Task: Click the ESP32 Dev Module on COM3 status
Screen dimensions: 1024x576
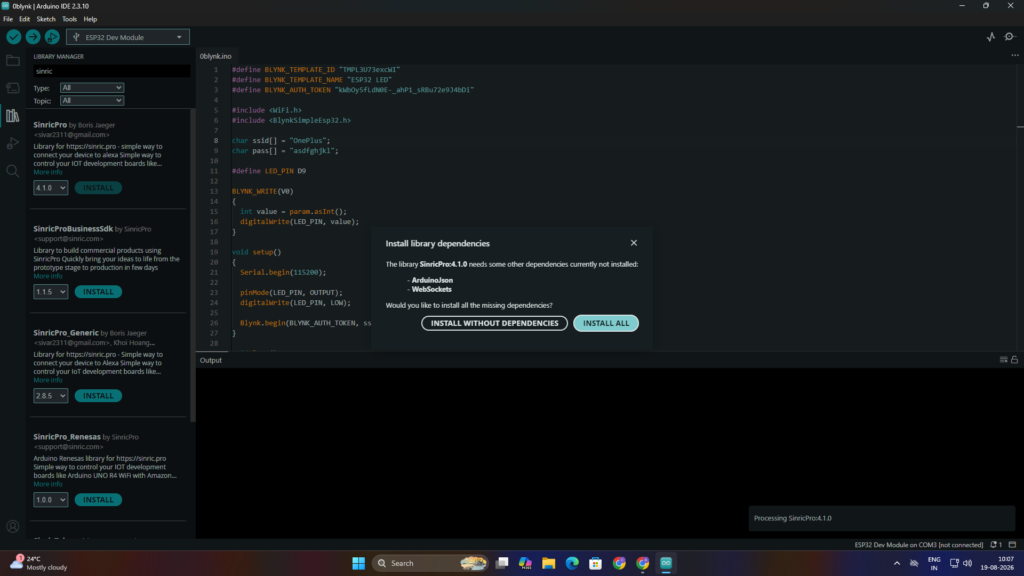Action: coord(918,545)
